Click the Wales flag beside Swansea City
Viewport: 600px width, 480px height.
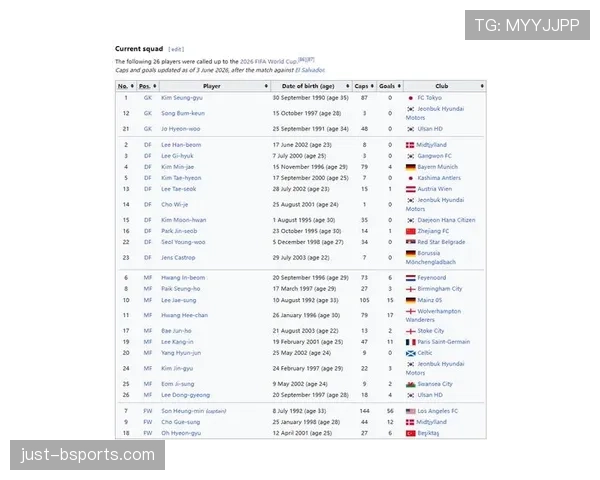tap(411, 384)
